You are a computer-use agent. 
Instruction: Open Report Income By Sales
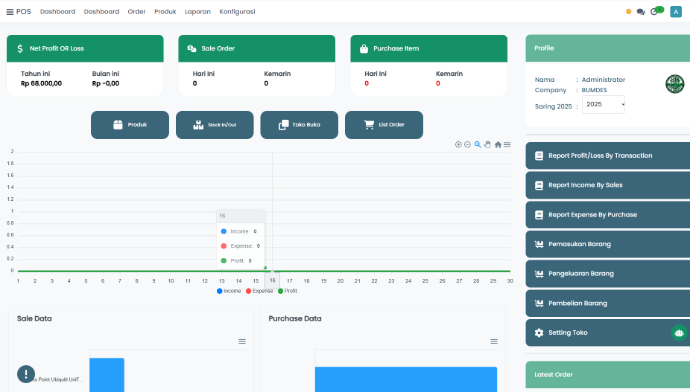click(x=608, y=185)
